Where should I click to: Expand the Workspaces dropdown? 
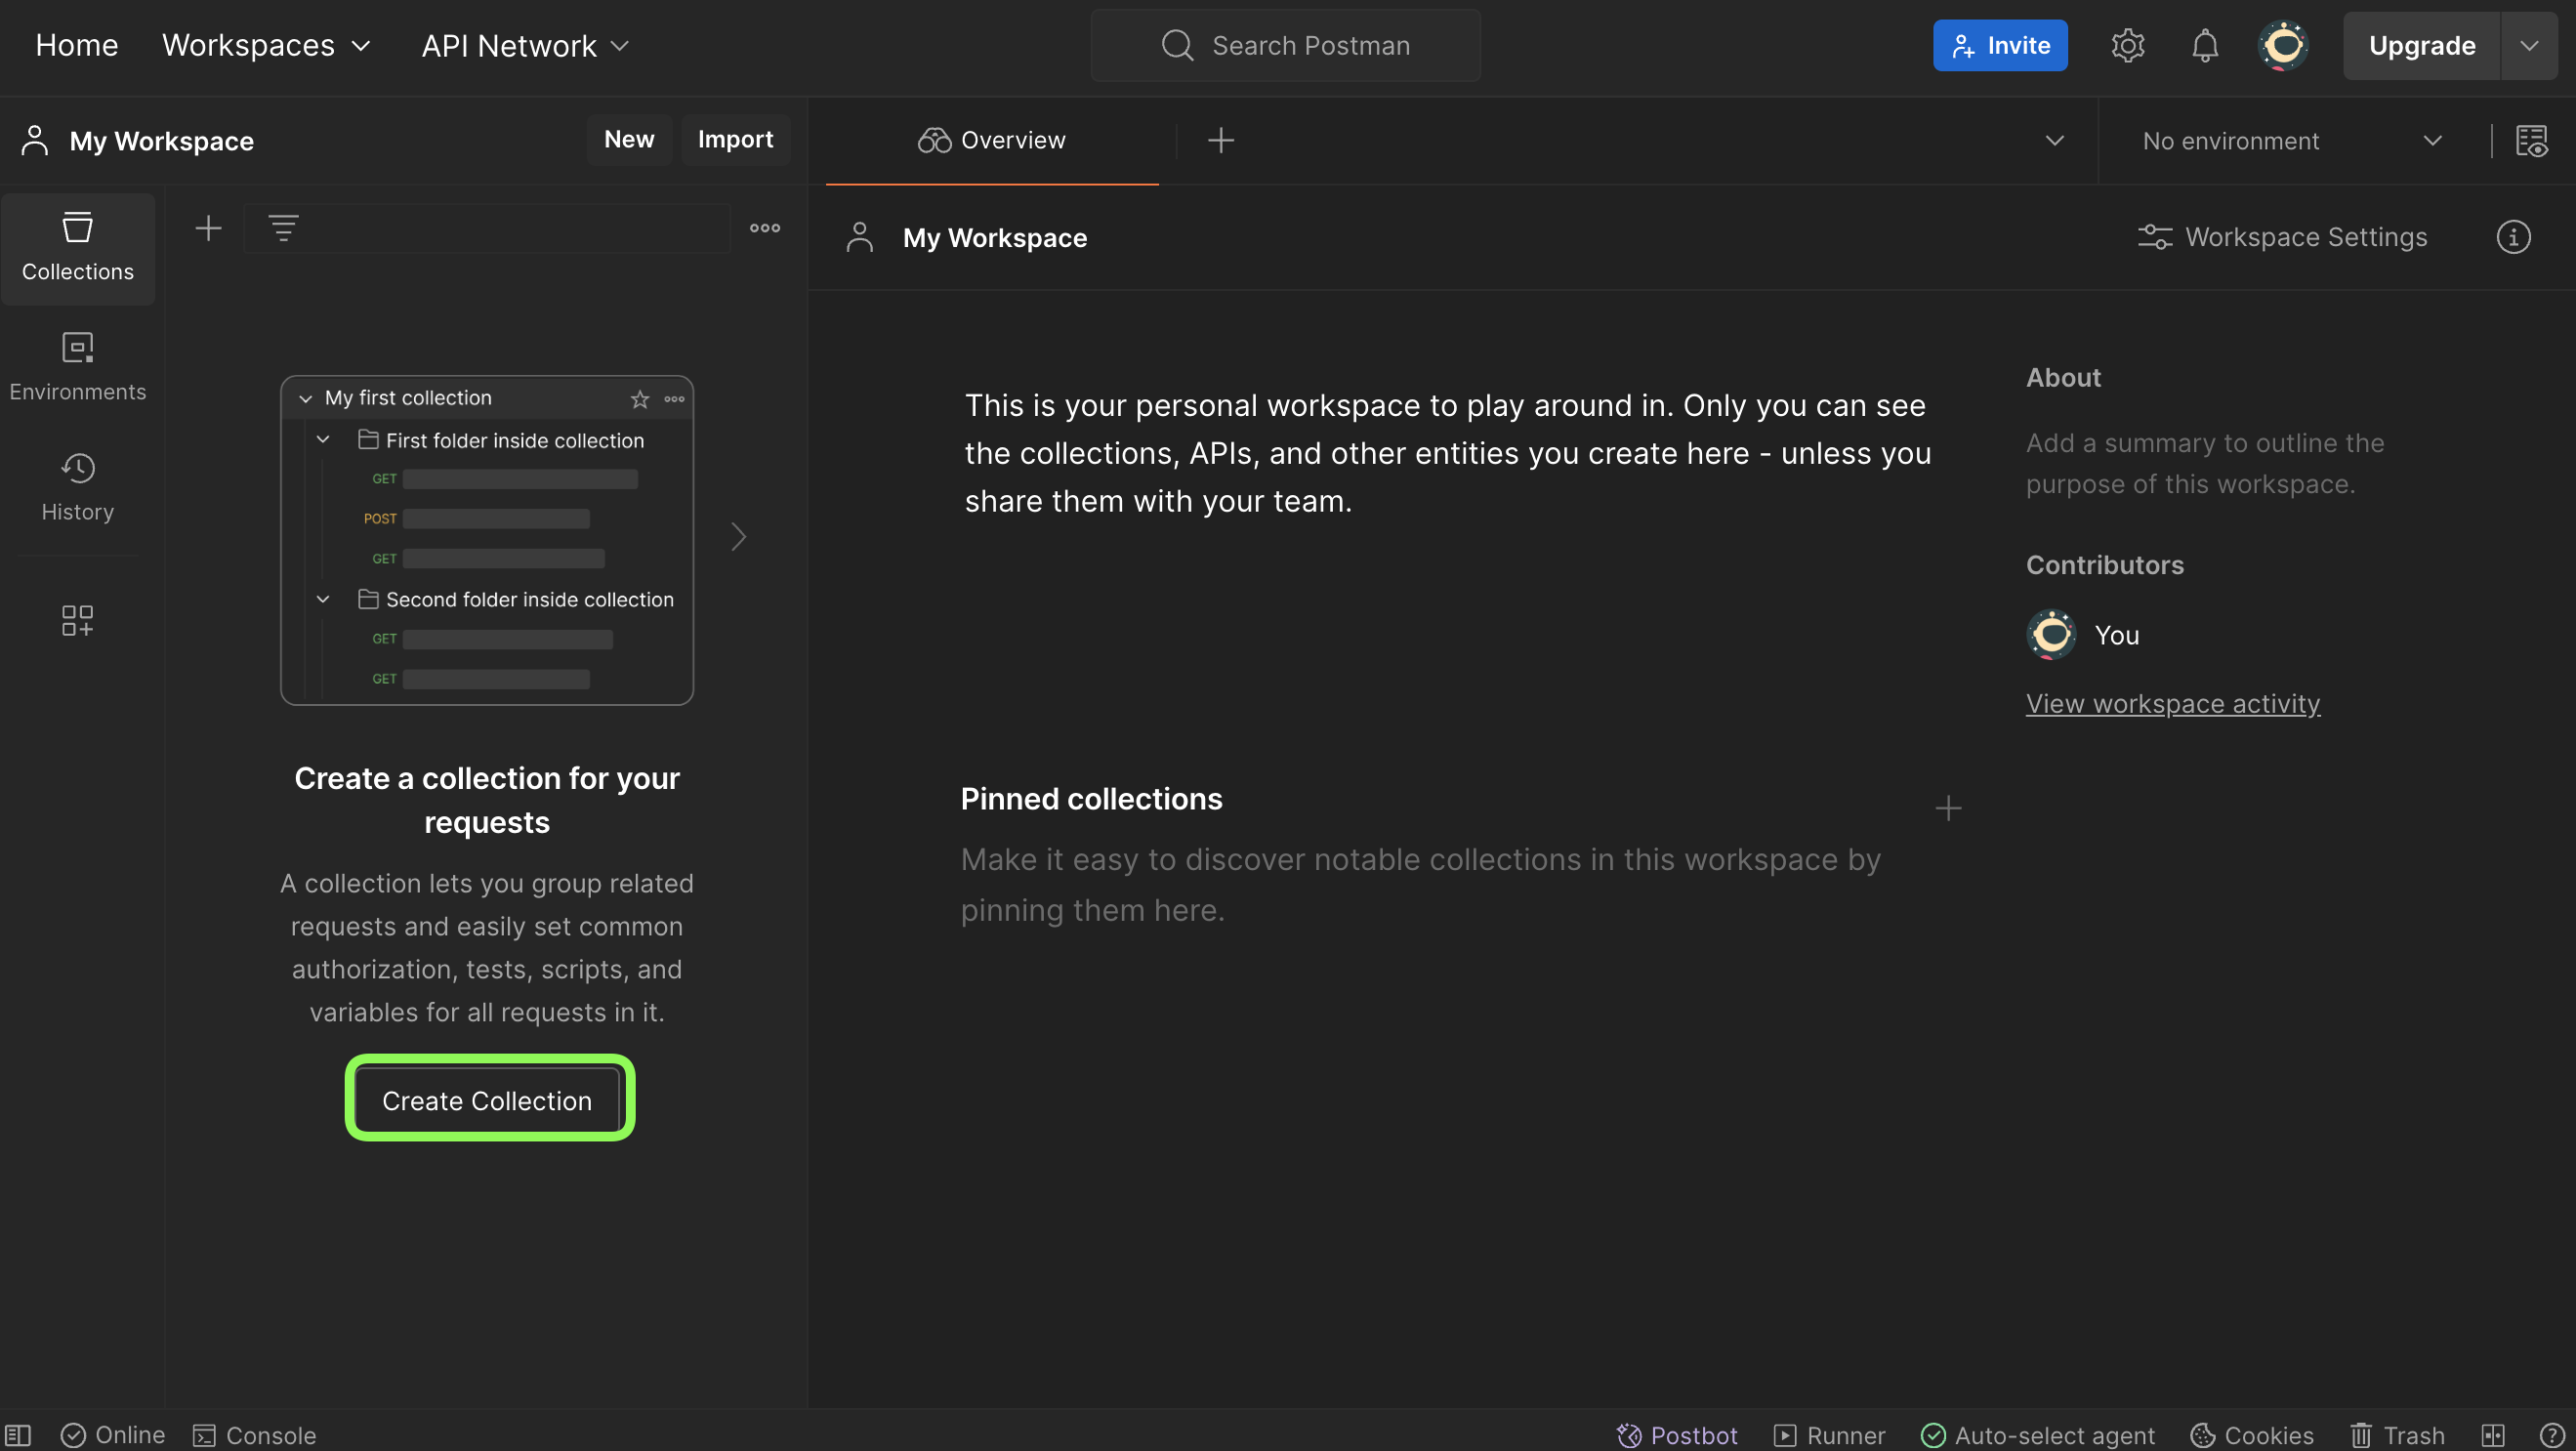(266, 46)
